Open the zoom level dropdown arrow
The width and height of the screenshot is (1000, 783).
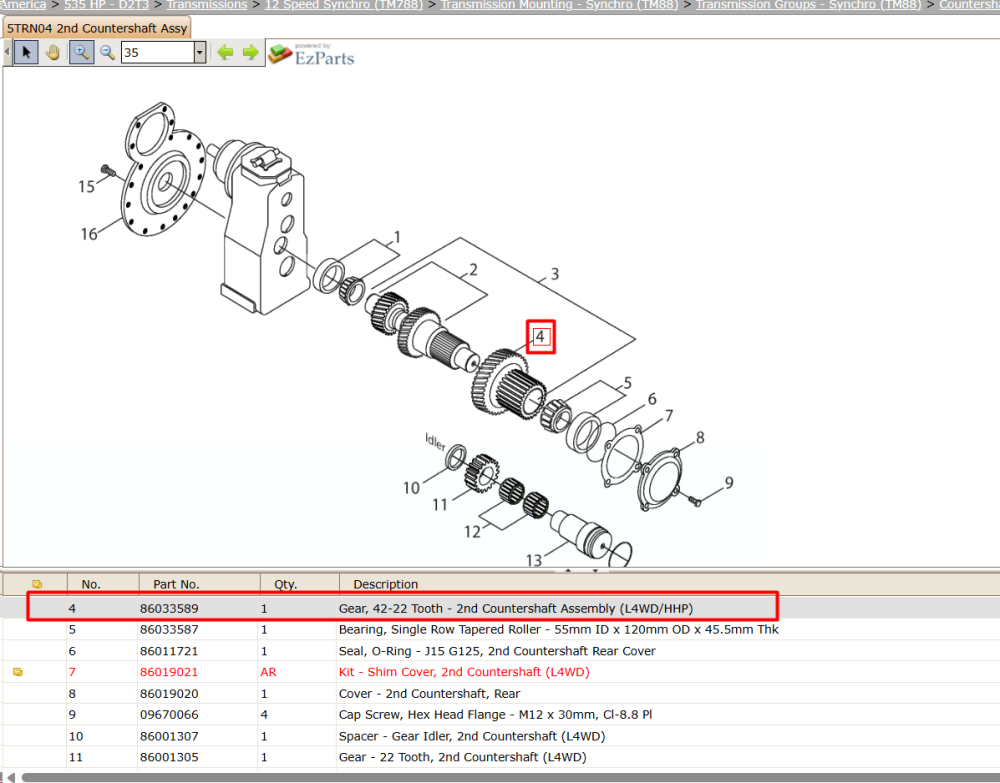(200, 52)
